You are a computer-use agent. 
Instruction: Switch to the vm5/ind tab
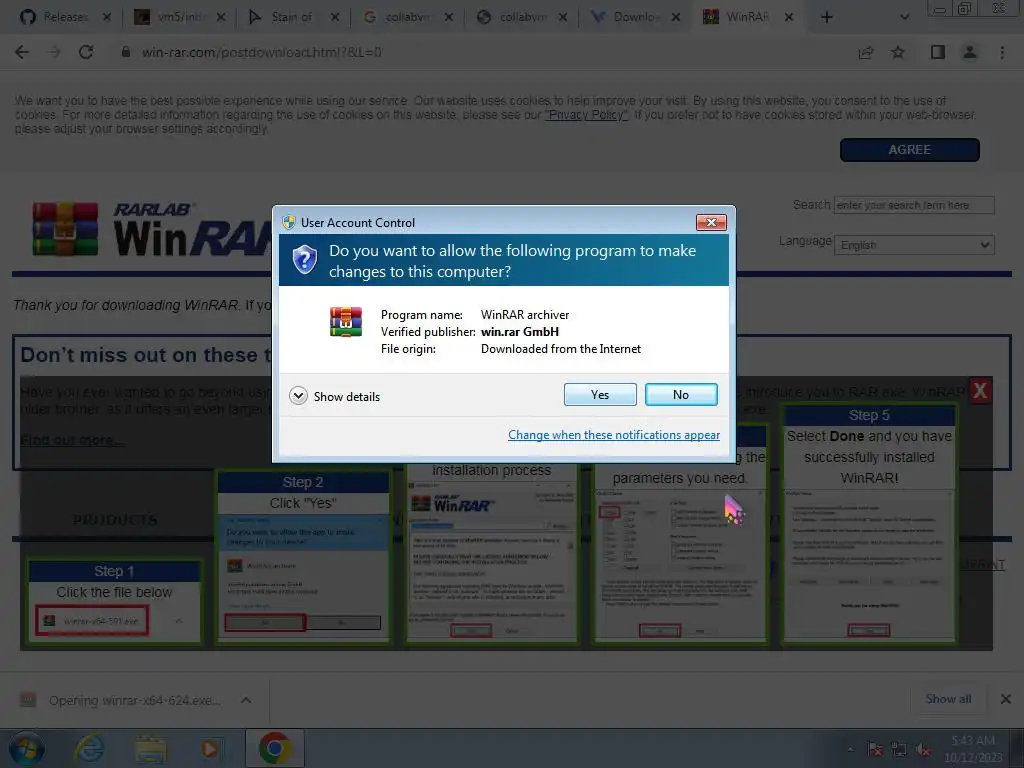click(178, 17)
